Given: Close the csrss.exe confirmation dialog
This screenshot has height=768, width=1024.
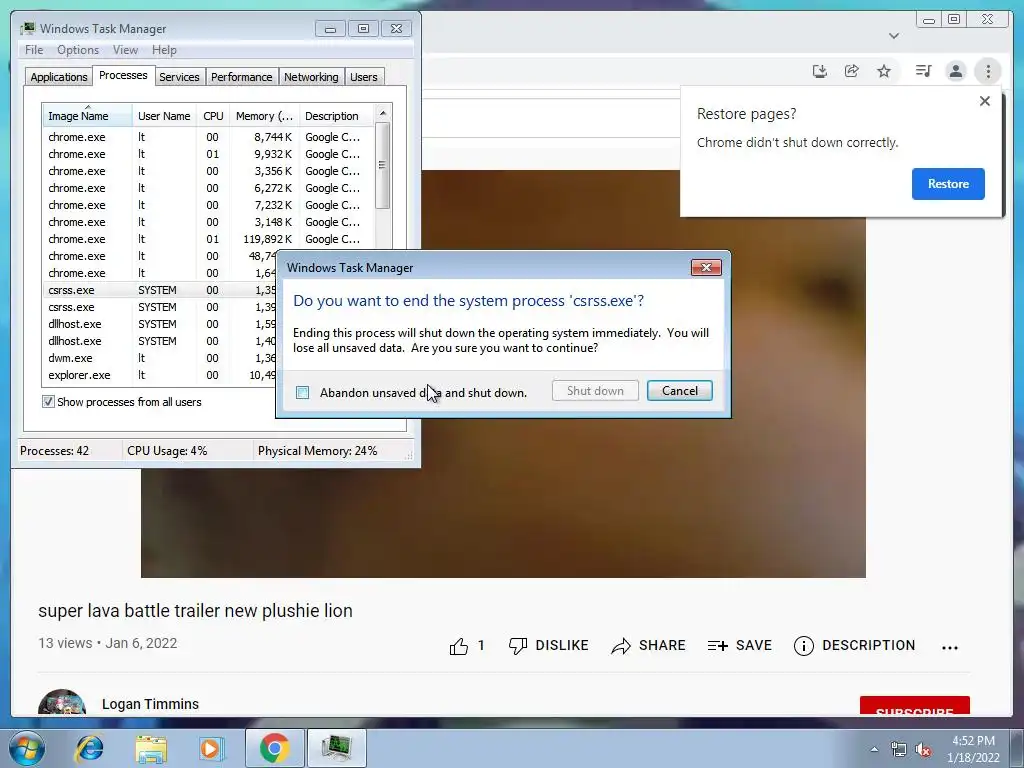Looking at the screenshot, I should (x=706, y=268).
